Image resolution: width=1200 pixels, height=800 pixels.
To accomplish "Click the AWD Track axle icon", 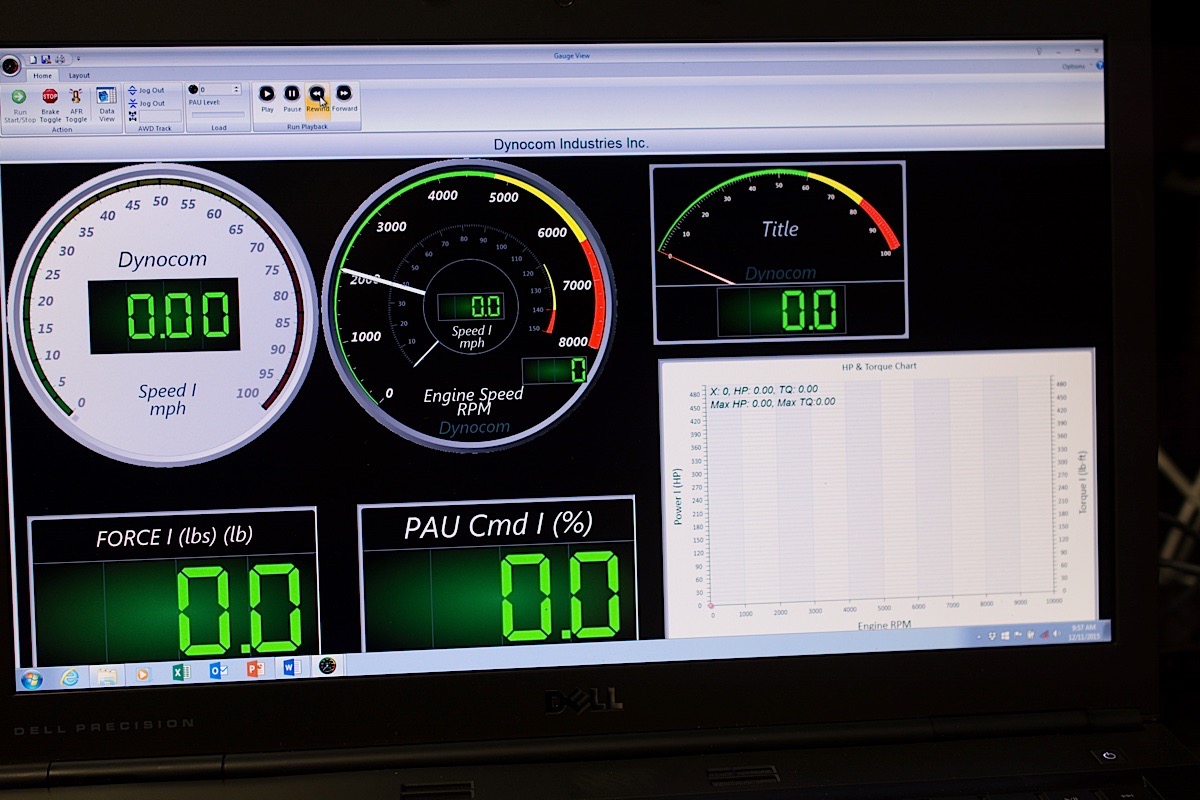I will tap(133, 116).
